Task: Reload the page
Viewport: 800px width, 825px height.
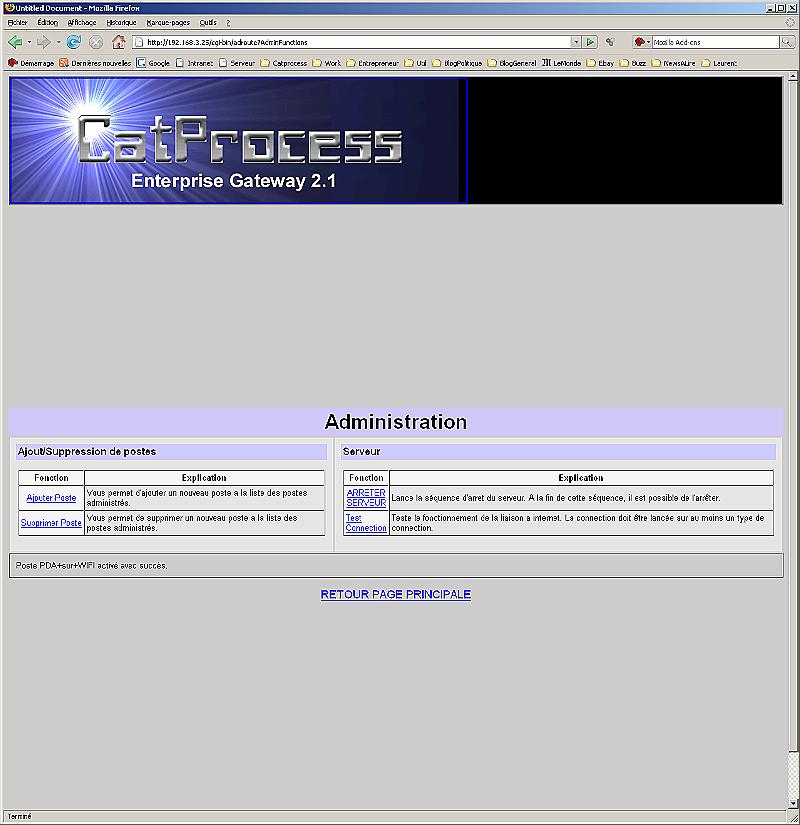Action: [74, 42]
